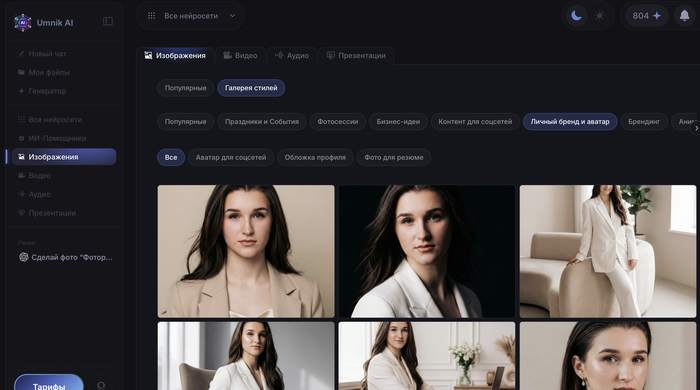Switch to dark theme moon icon

576,16
